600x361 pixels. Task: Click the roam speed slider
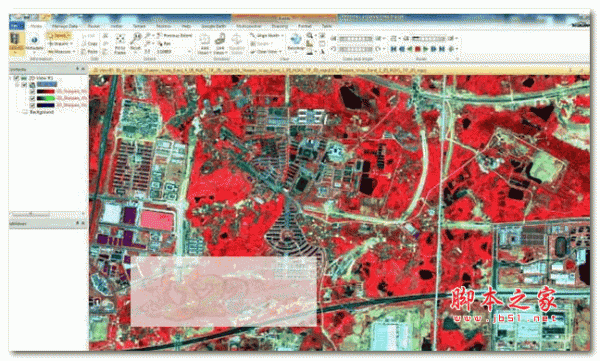tap(428, 39)
